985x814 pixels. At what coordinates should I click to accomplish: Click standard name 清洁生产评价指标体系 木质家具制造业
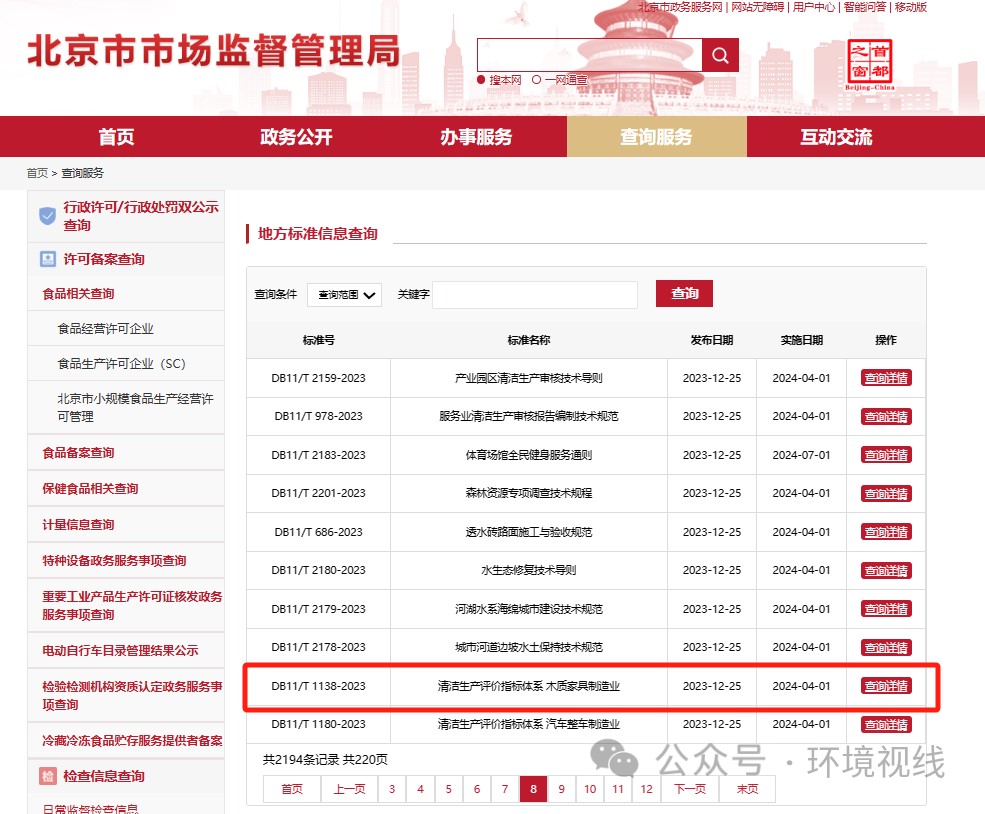(529, 686)
